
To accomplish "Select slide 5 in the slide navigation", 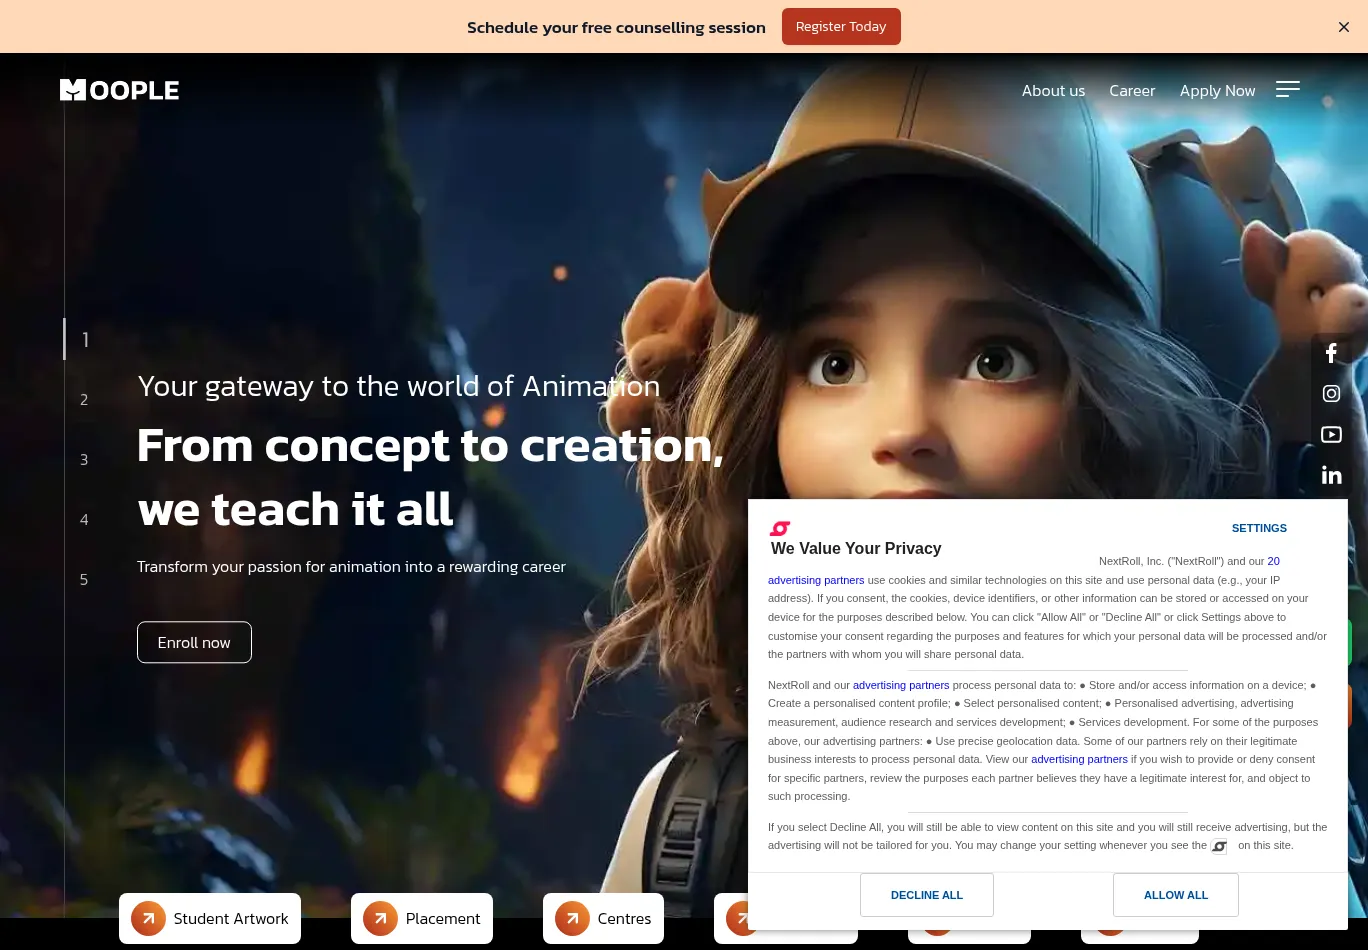I will pyautogui.click(x=84, y=580).
